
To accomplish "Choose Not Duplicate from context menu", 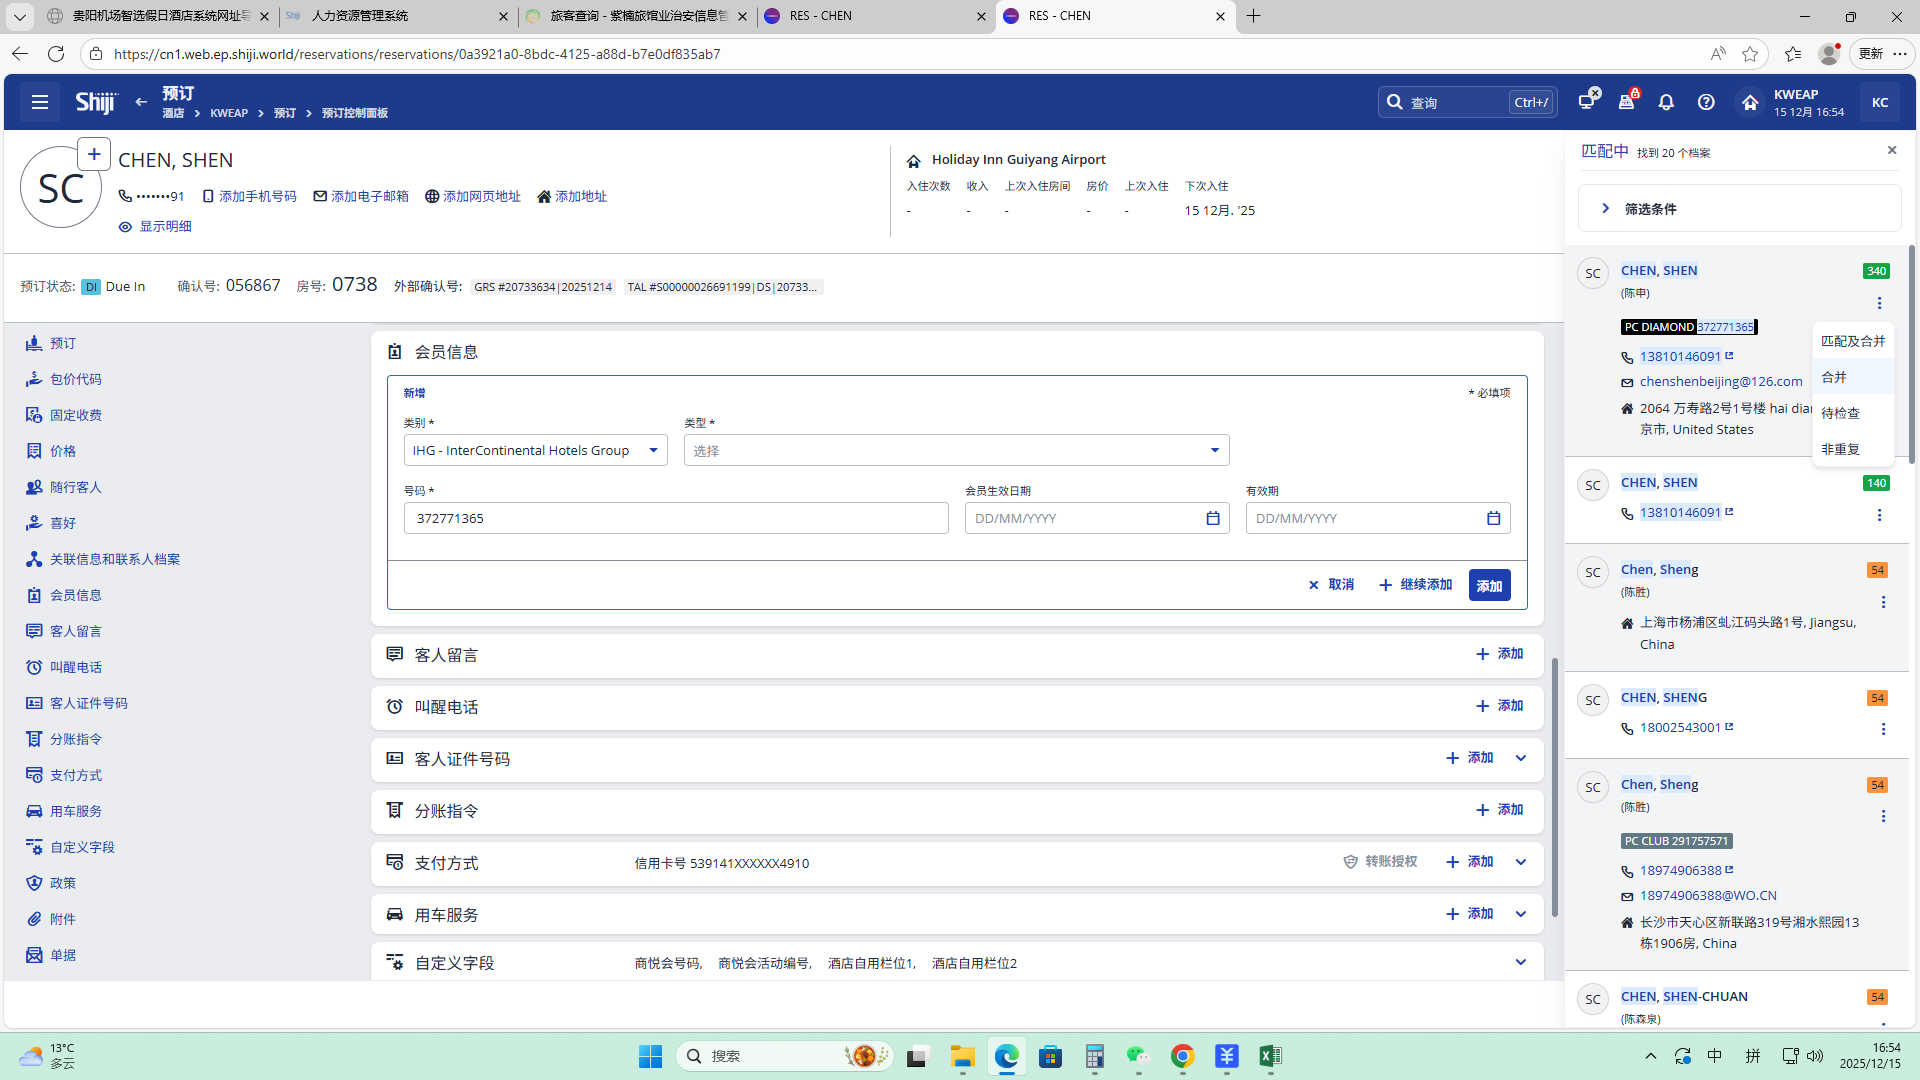I will (x=1840, y=449).
